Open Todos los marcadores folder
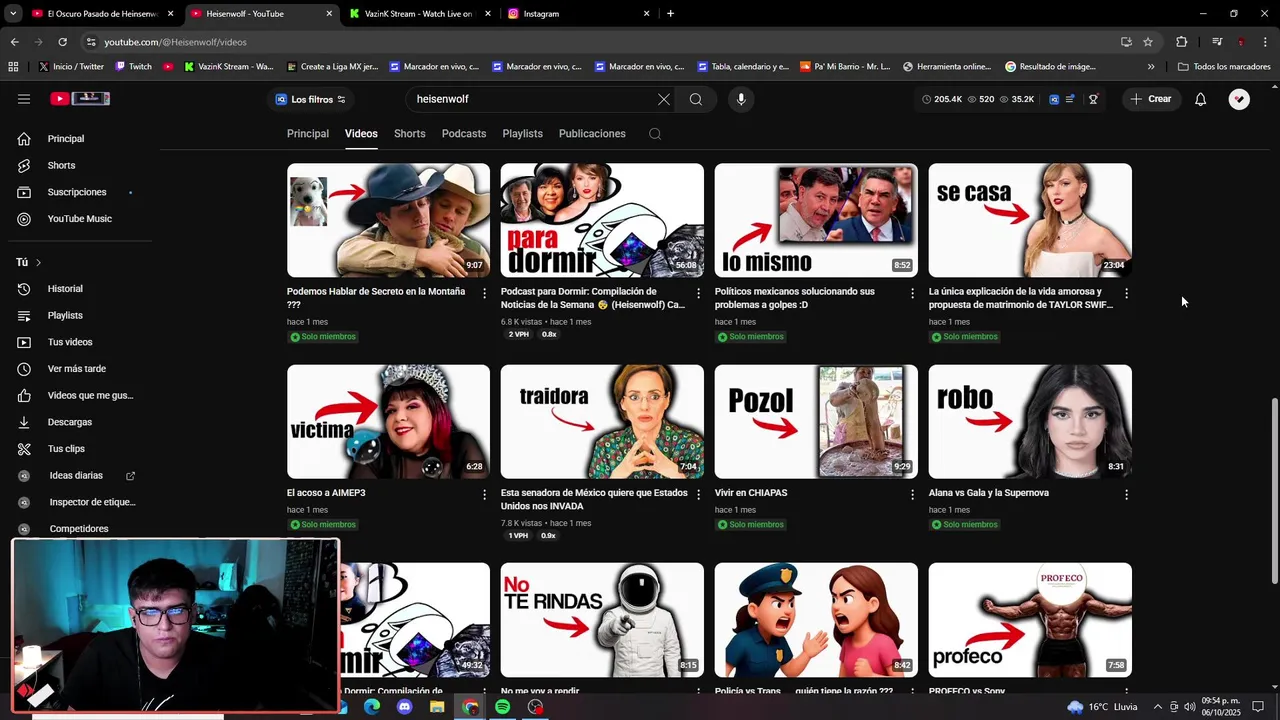Screen dimensions: 1280x720 (1224, 67)
